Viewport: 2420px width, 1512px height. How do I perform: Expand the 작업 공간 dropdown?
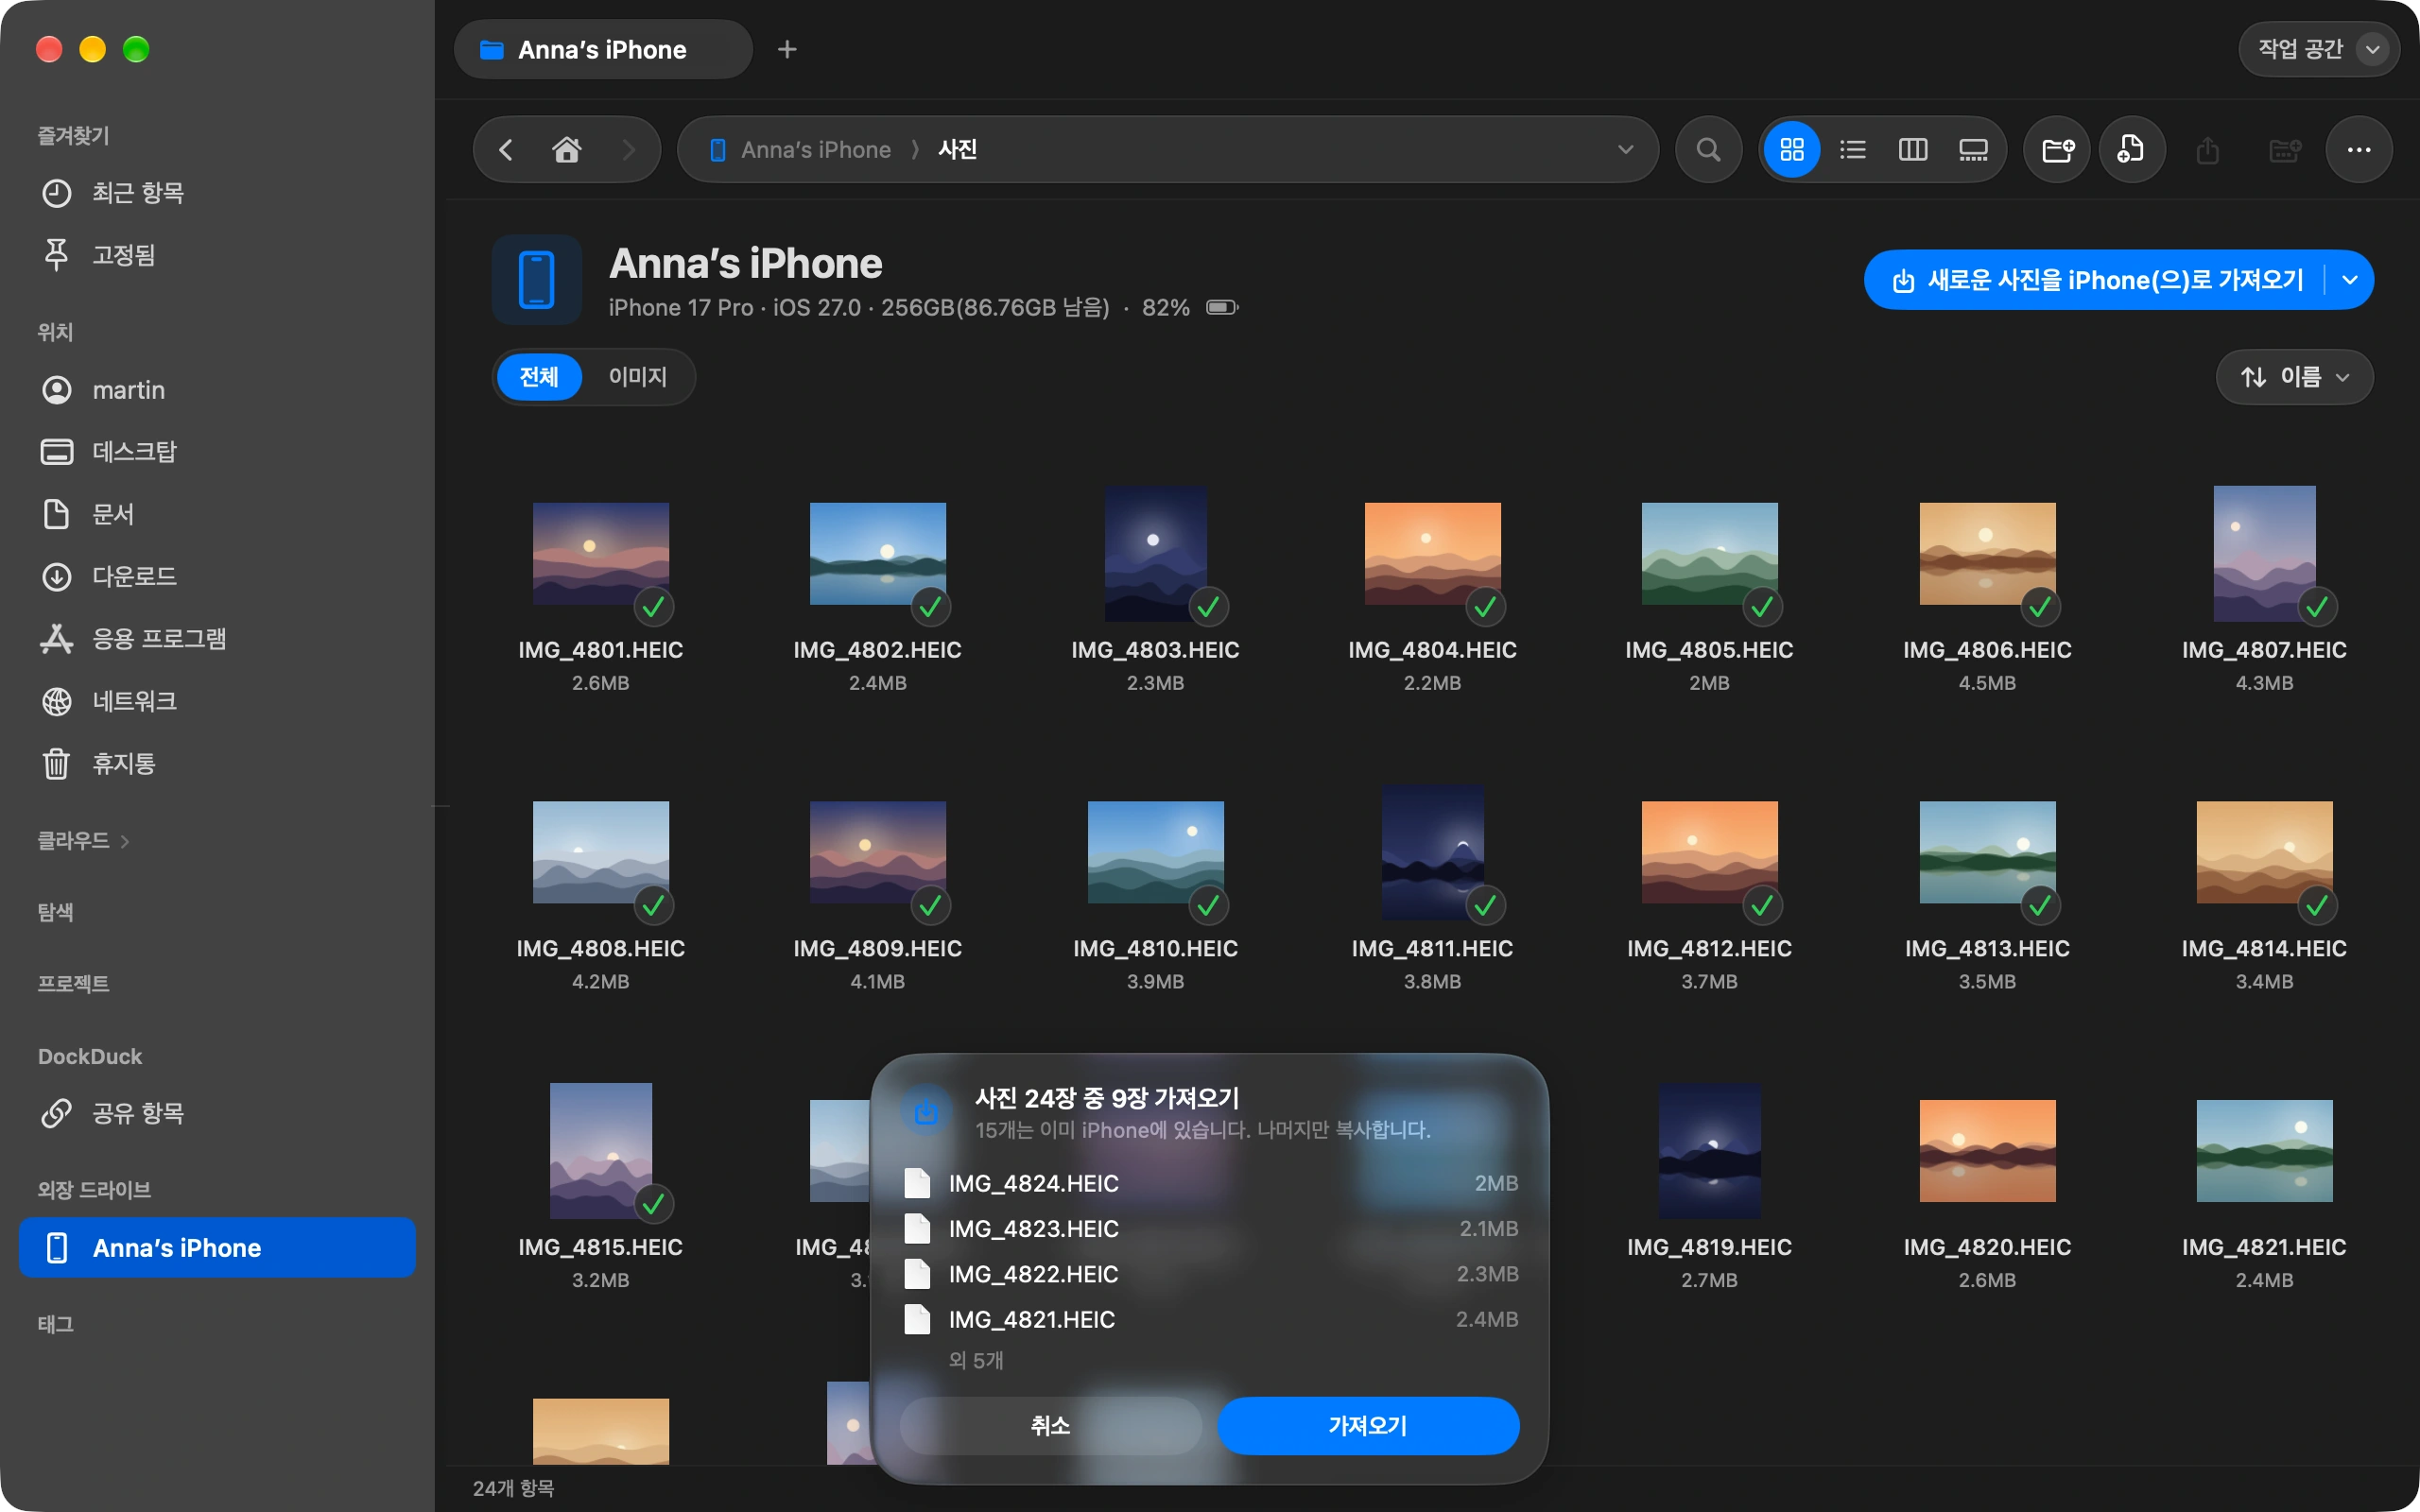[2317, 49]
